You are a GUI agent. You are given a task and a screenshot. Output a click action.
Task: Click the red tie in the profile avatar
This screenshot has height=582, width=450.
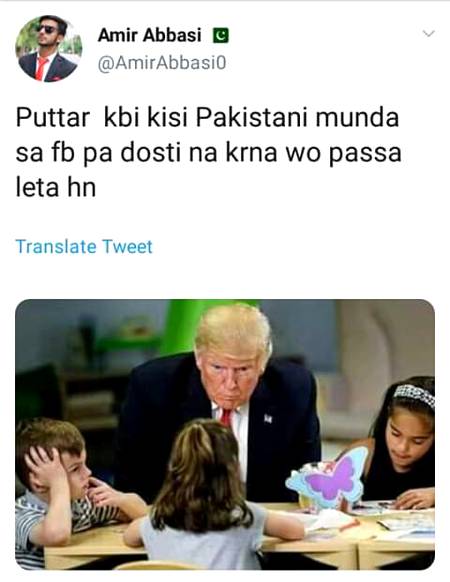coord(41,69)
